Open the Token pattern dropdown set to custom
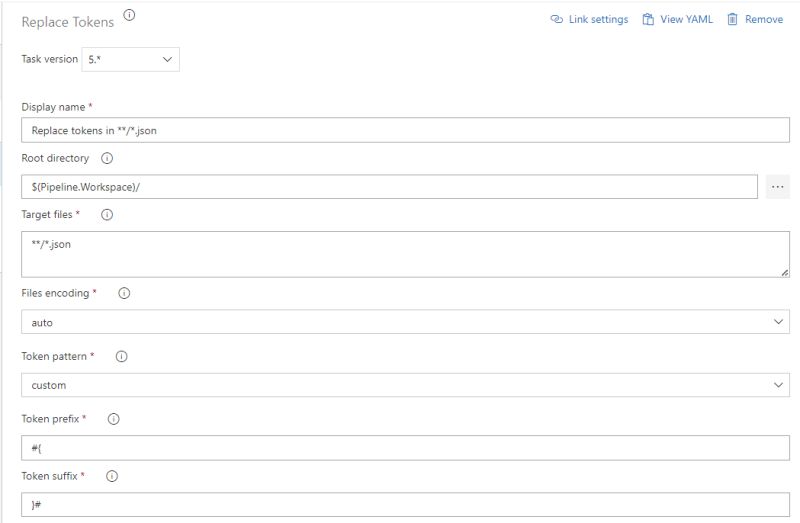Screen dimensions: 800x523 coord(405,385)
